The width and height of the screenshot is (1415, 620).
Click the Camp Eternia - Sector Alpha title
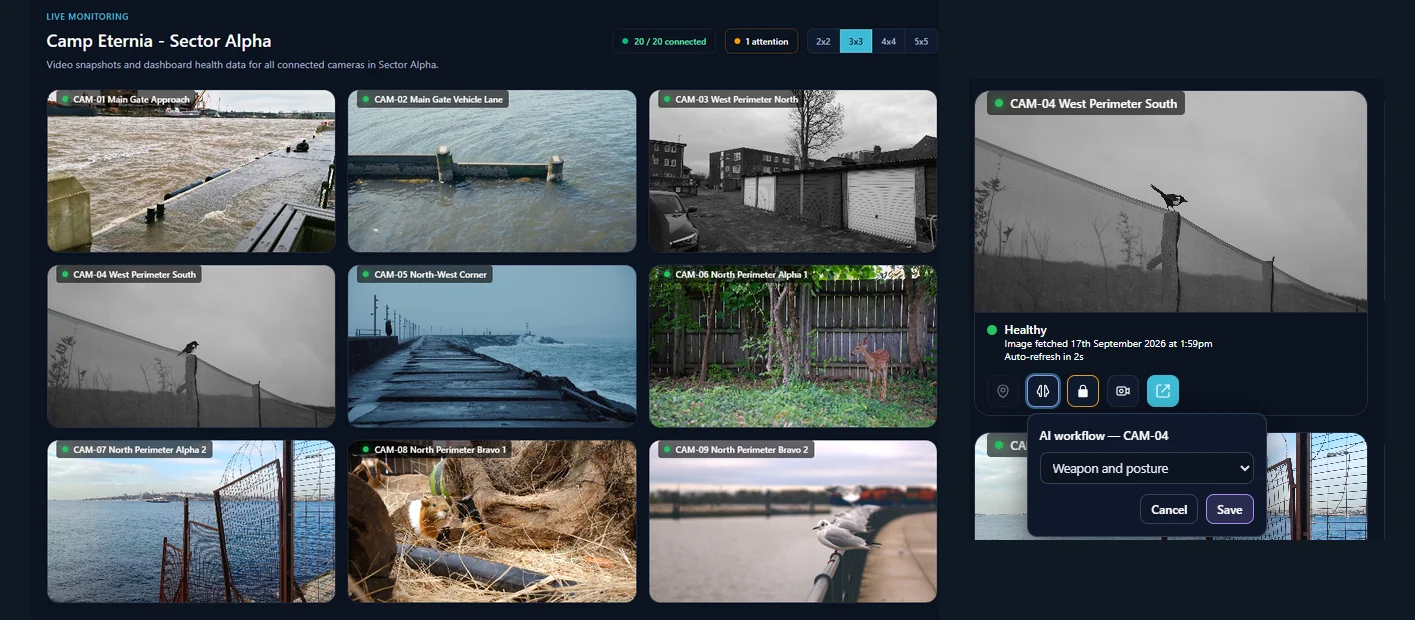pyautogui.click(x=159, y=41)
